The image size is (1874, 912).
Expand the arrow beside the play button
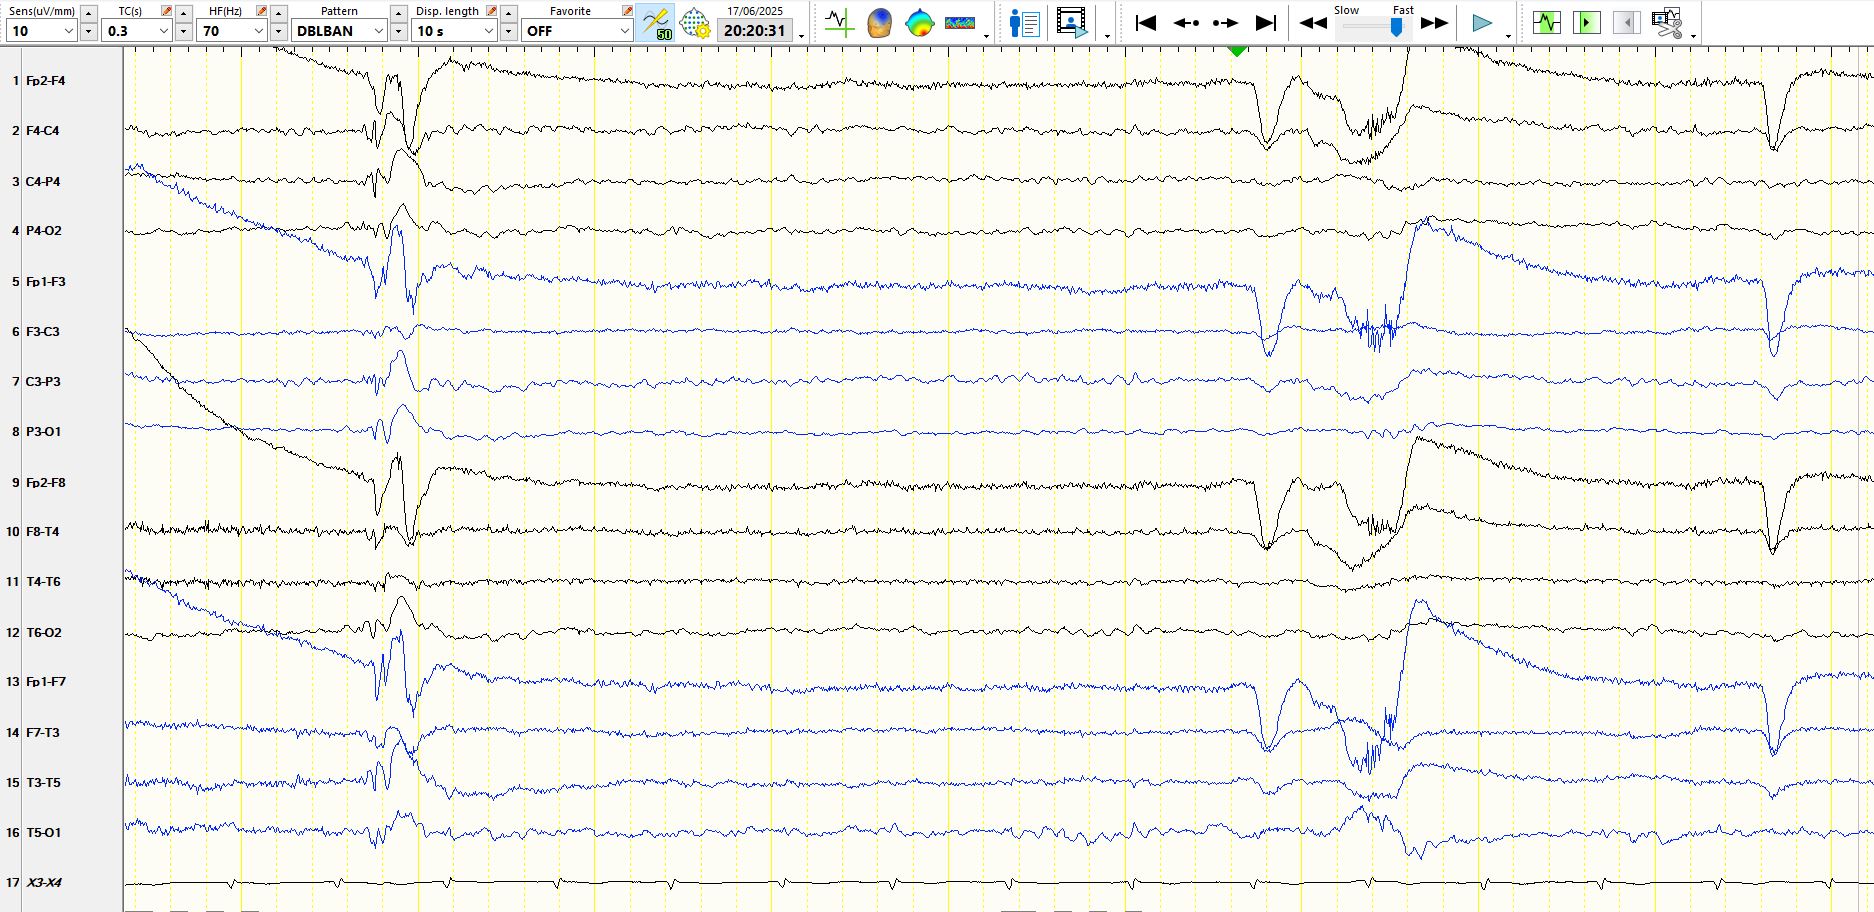coord(1508,36)
